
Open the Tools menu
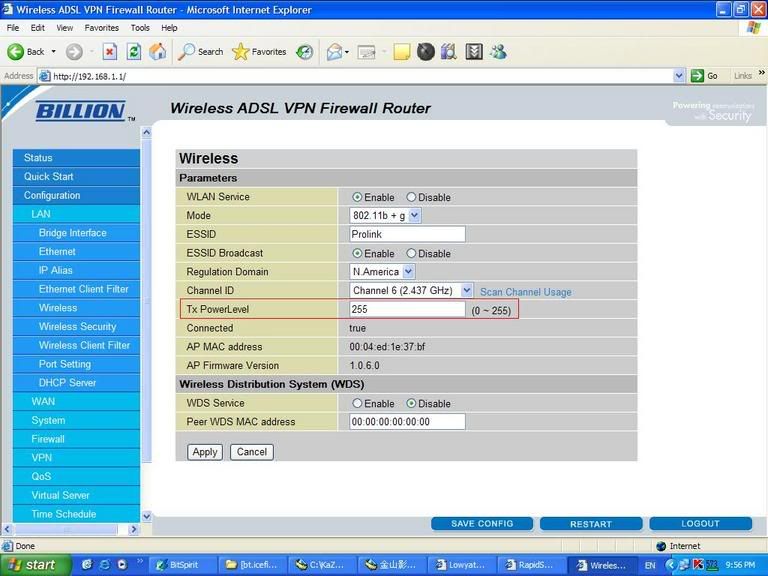pos(140,28)
